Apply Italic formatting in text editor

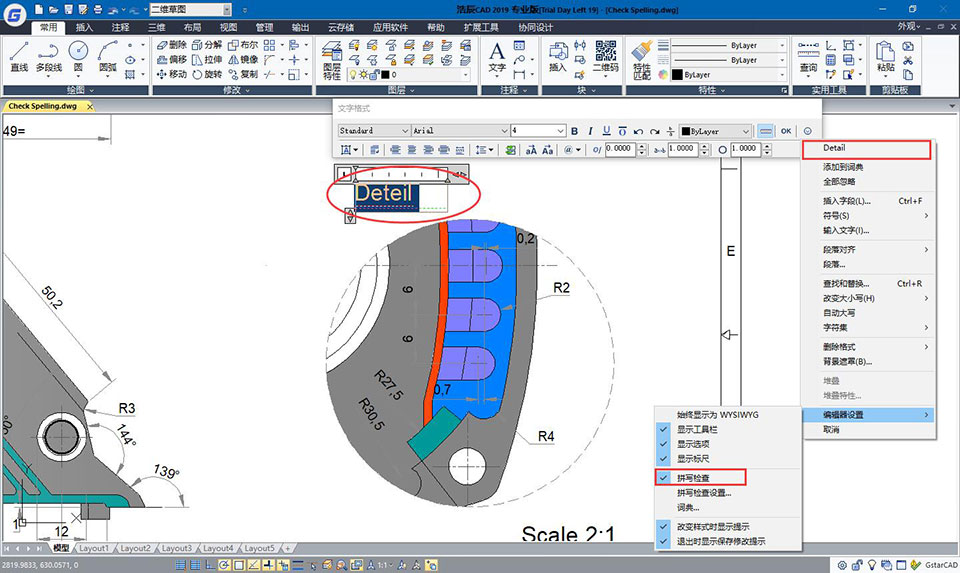(x=591, y=131)
